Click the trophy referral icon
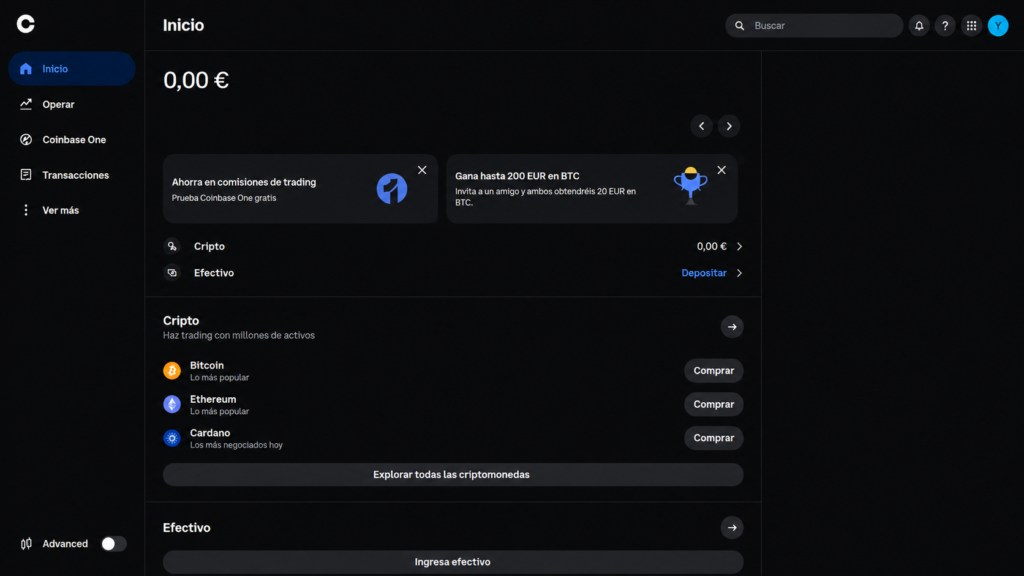The image size is (1024, 576). [690, 185]
